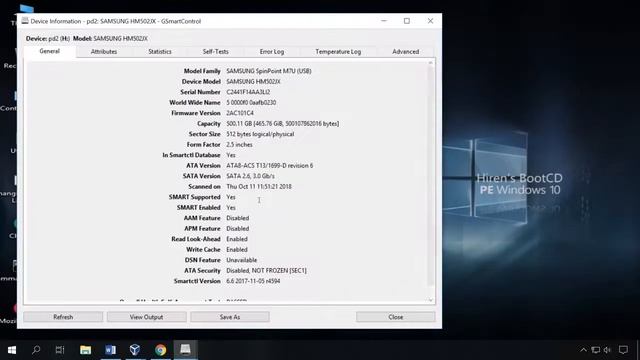Click the '512 bytes logical/physical' value

pos(260,134)
